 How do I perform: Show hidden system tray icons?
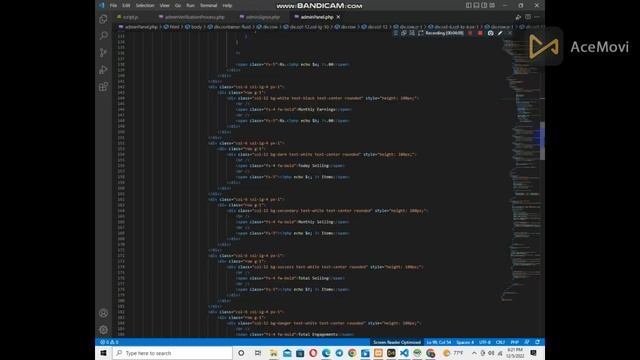click(474, 353)
